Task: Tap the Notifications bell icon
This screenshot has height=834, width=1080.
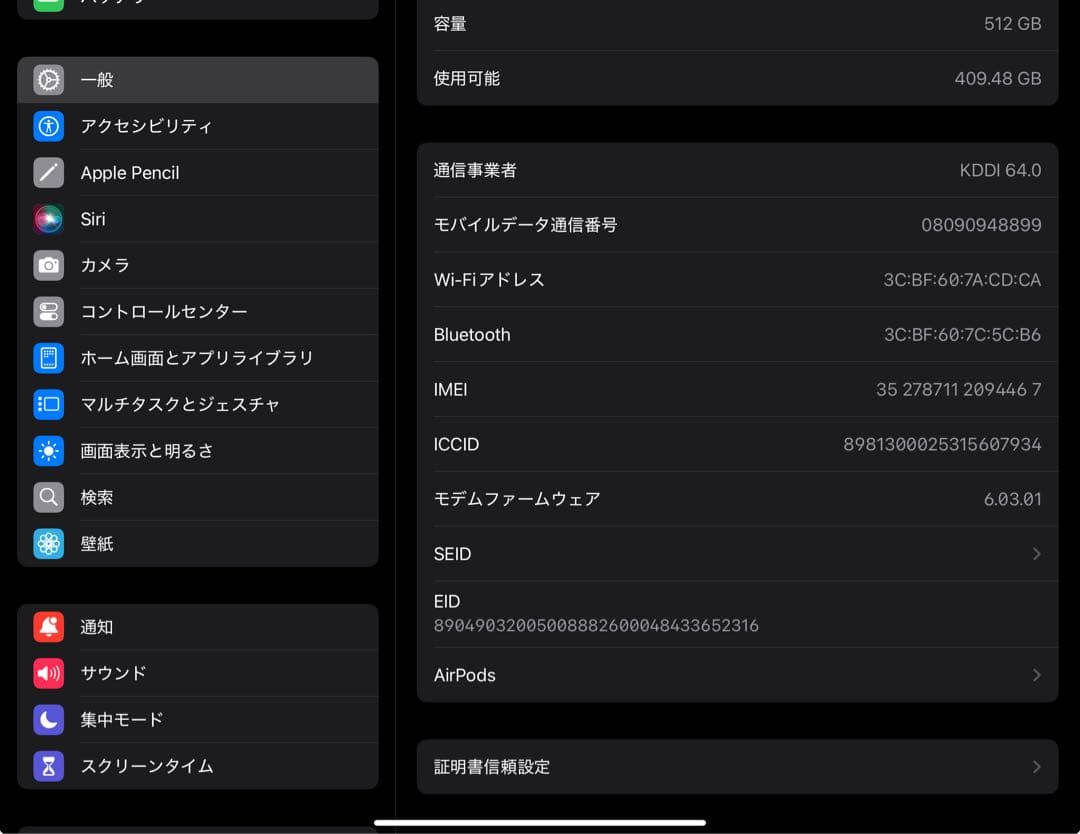Action: (x=48, y=627)
